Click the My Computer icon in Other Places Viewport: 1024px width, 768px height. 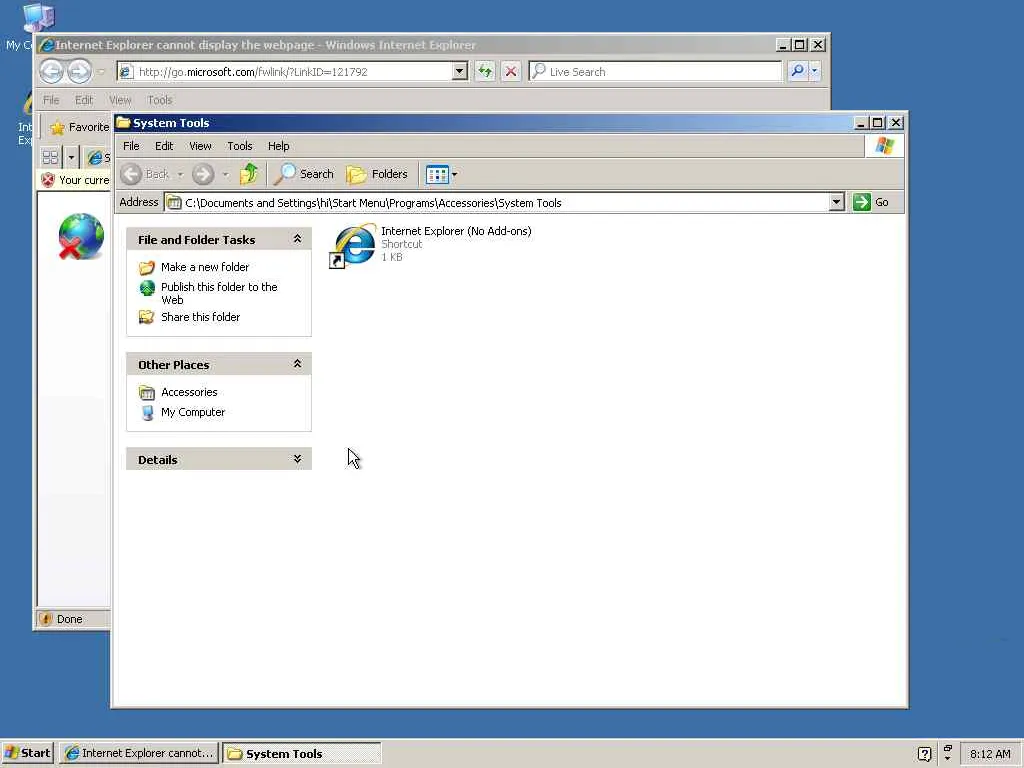click(x=147, y=412)
